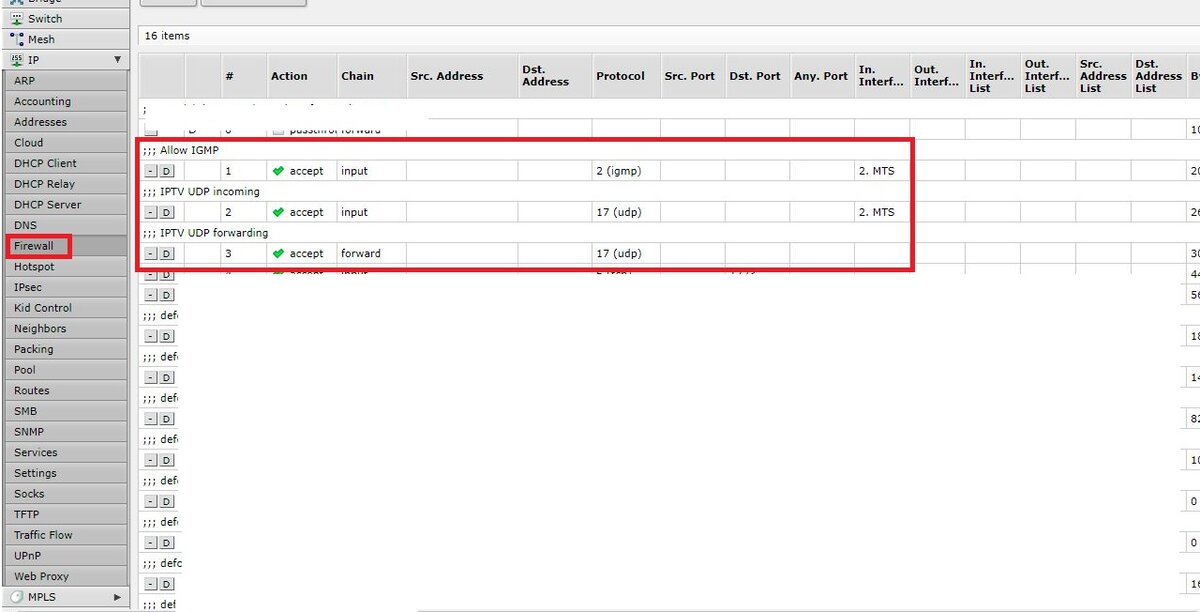Open Routes page
Image resolution: width=1200 pixels, height=612 pixels.
(x=66, y=390)
